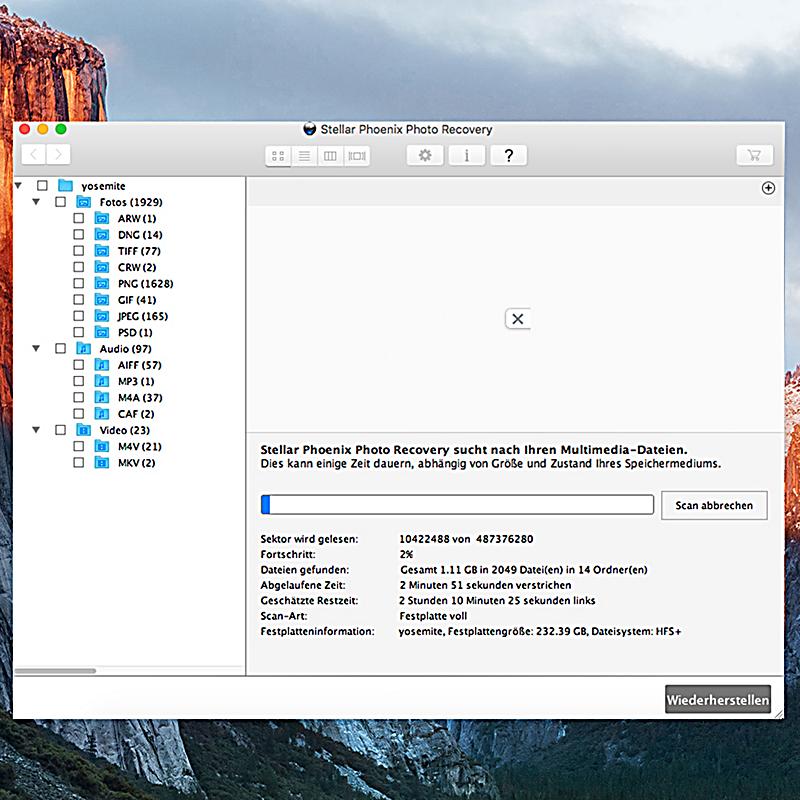800x800 pixels.
Task: Select the PSD (1) tree row
Action: tap(130, 332)
